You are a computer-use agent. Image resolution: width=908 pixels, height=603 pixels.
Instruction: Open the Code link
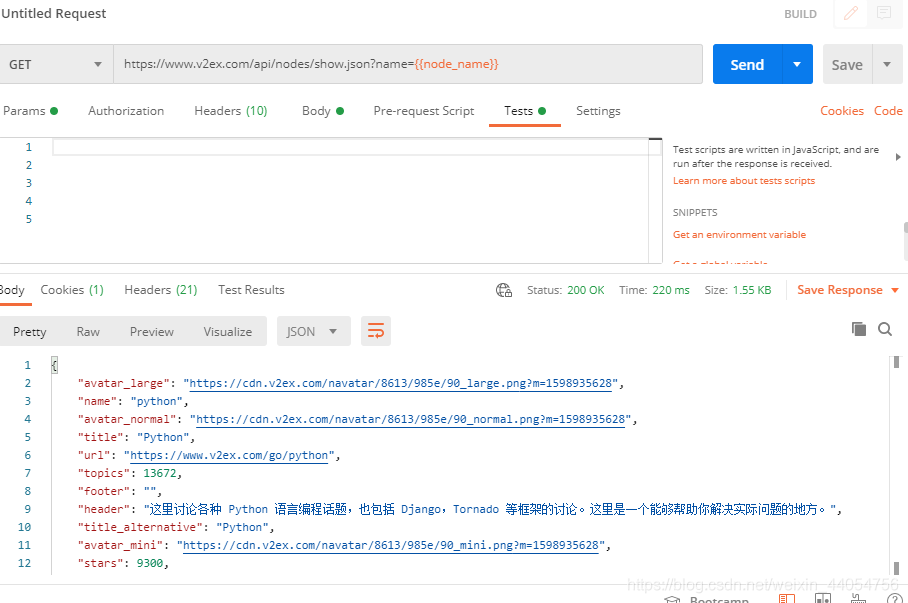(x=888, y=111)
